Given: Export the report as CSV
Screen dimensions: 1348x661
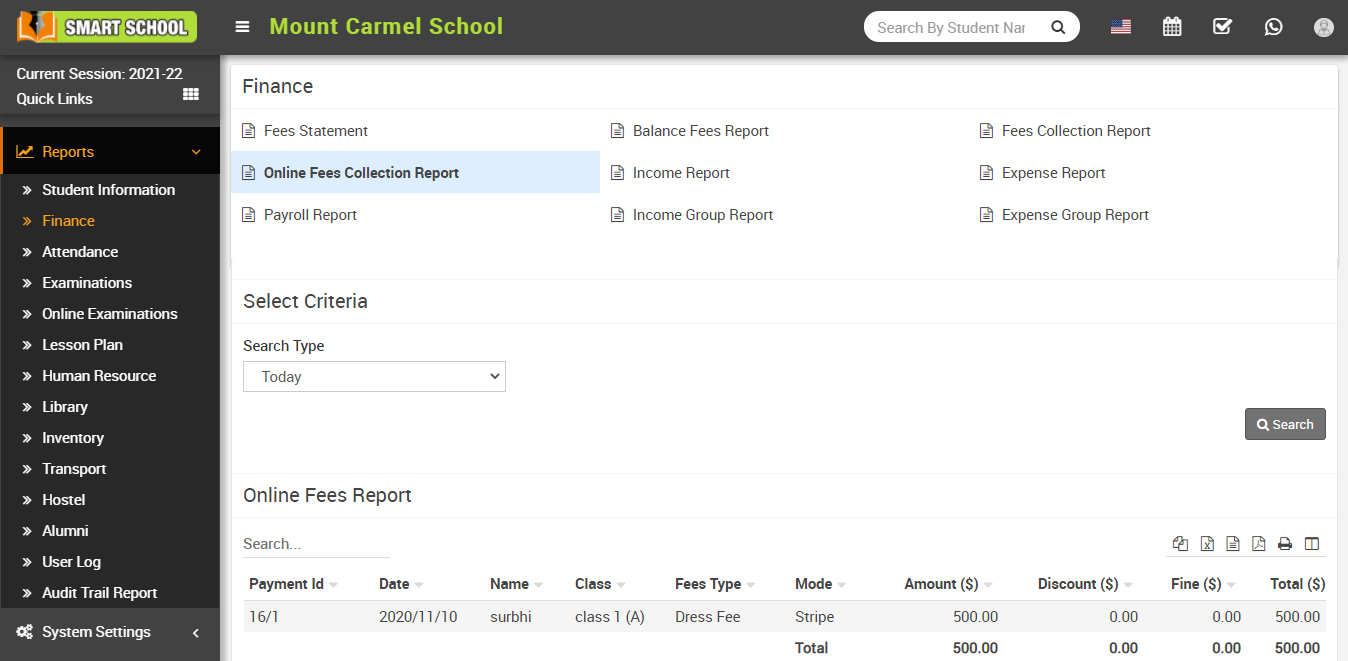Looking at the screenshot, I should pos(1233,543).
